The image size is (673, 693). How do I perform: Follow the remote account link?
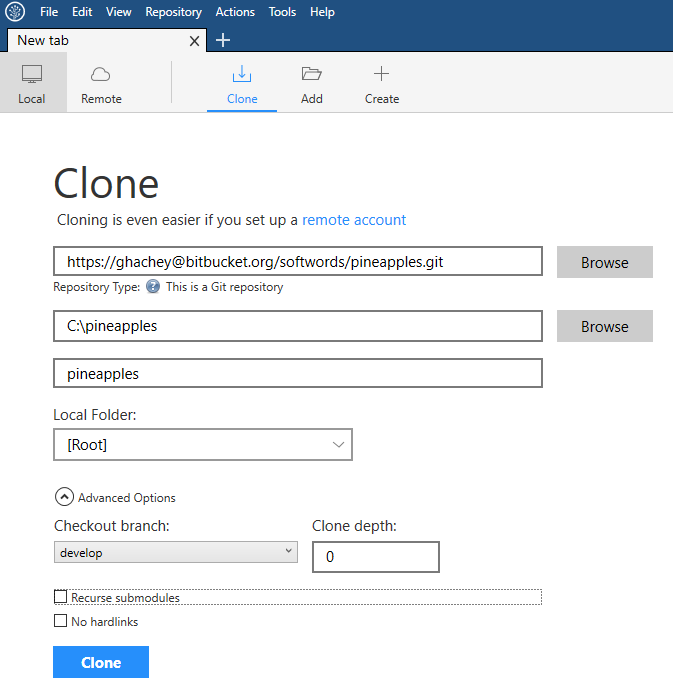354,220
